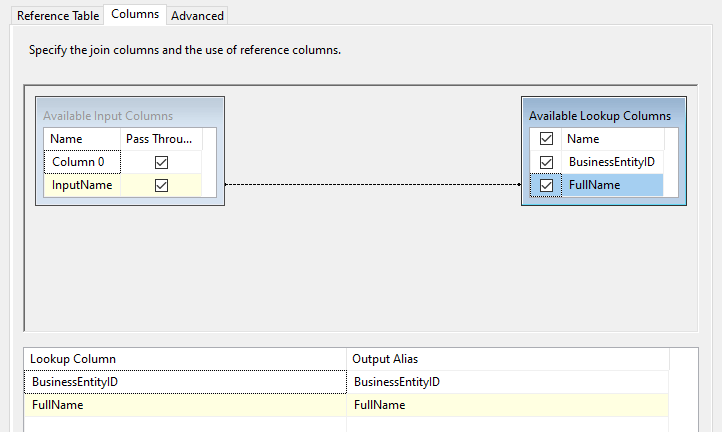722x432 pixels.
Task: Edit the BusinessEntityID Output Alias field
Action: point(507,382)
